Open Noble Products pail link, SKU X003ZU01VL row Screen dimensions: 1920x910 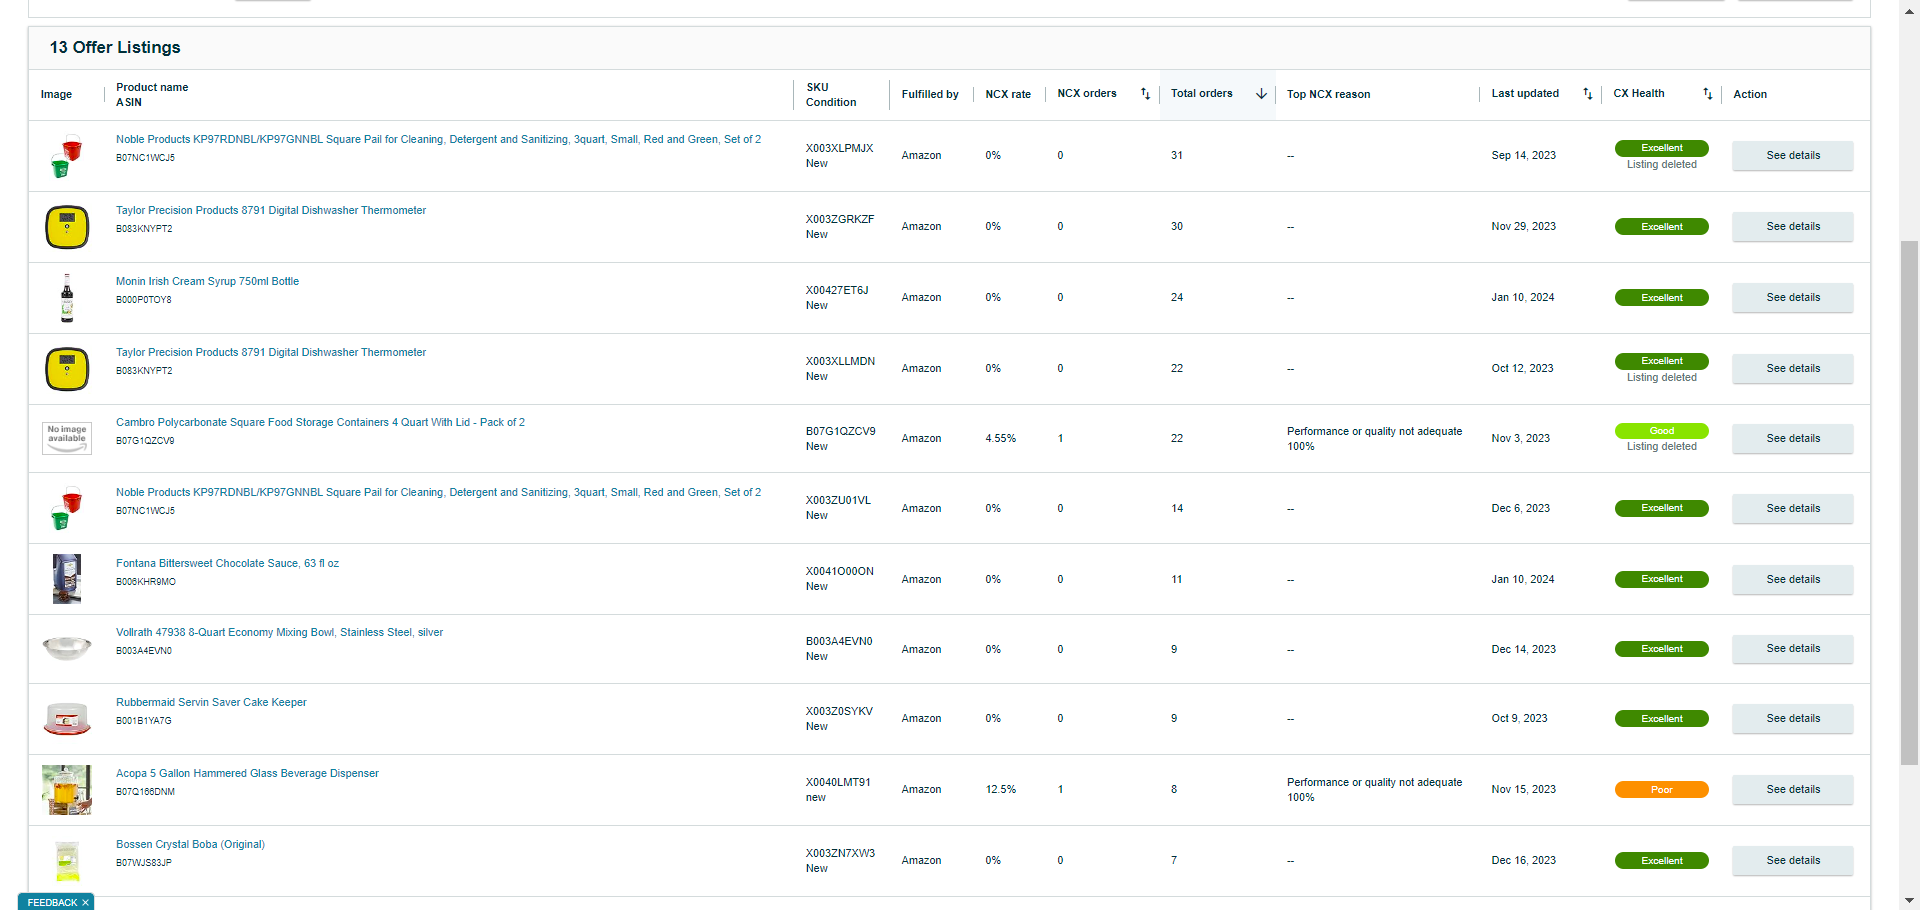pyautogui.click(x=438, y=492)
